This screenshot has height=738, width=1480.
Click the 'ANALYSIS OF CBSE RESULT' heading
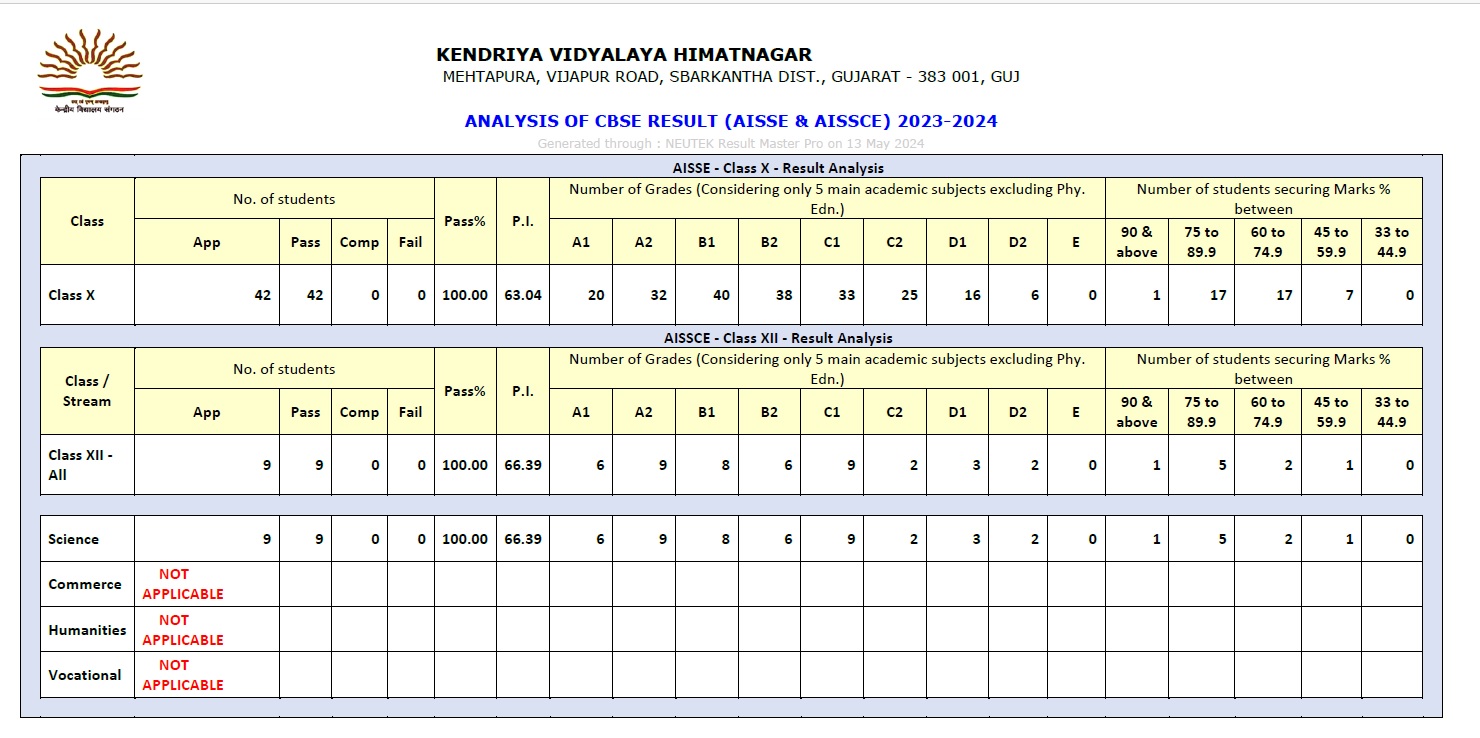point(731,121)
